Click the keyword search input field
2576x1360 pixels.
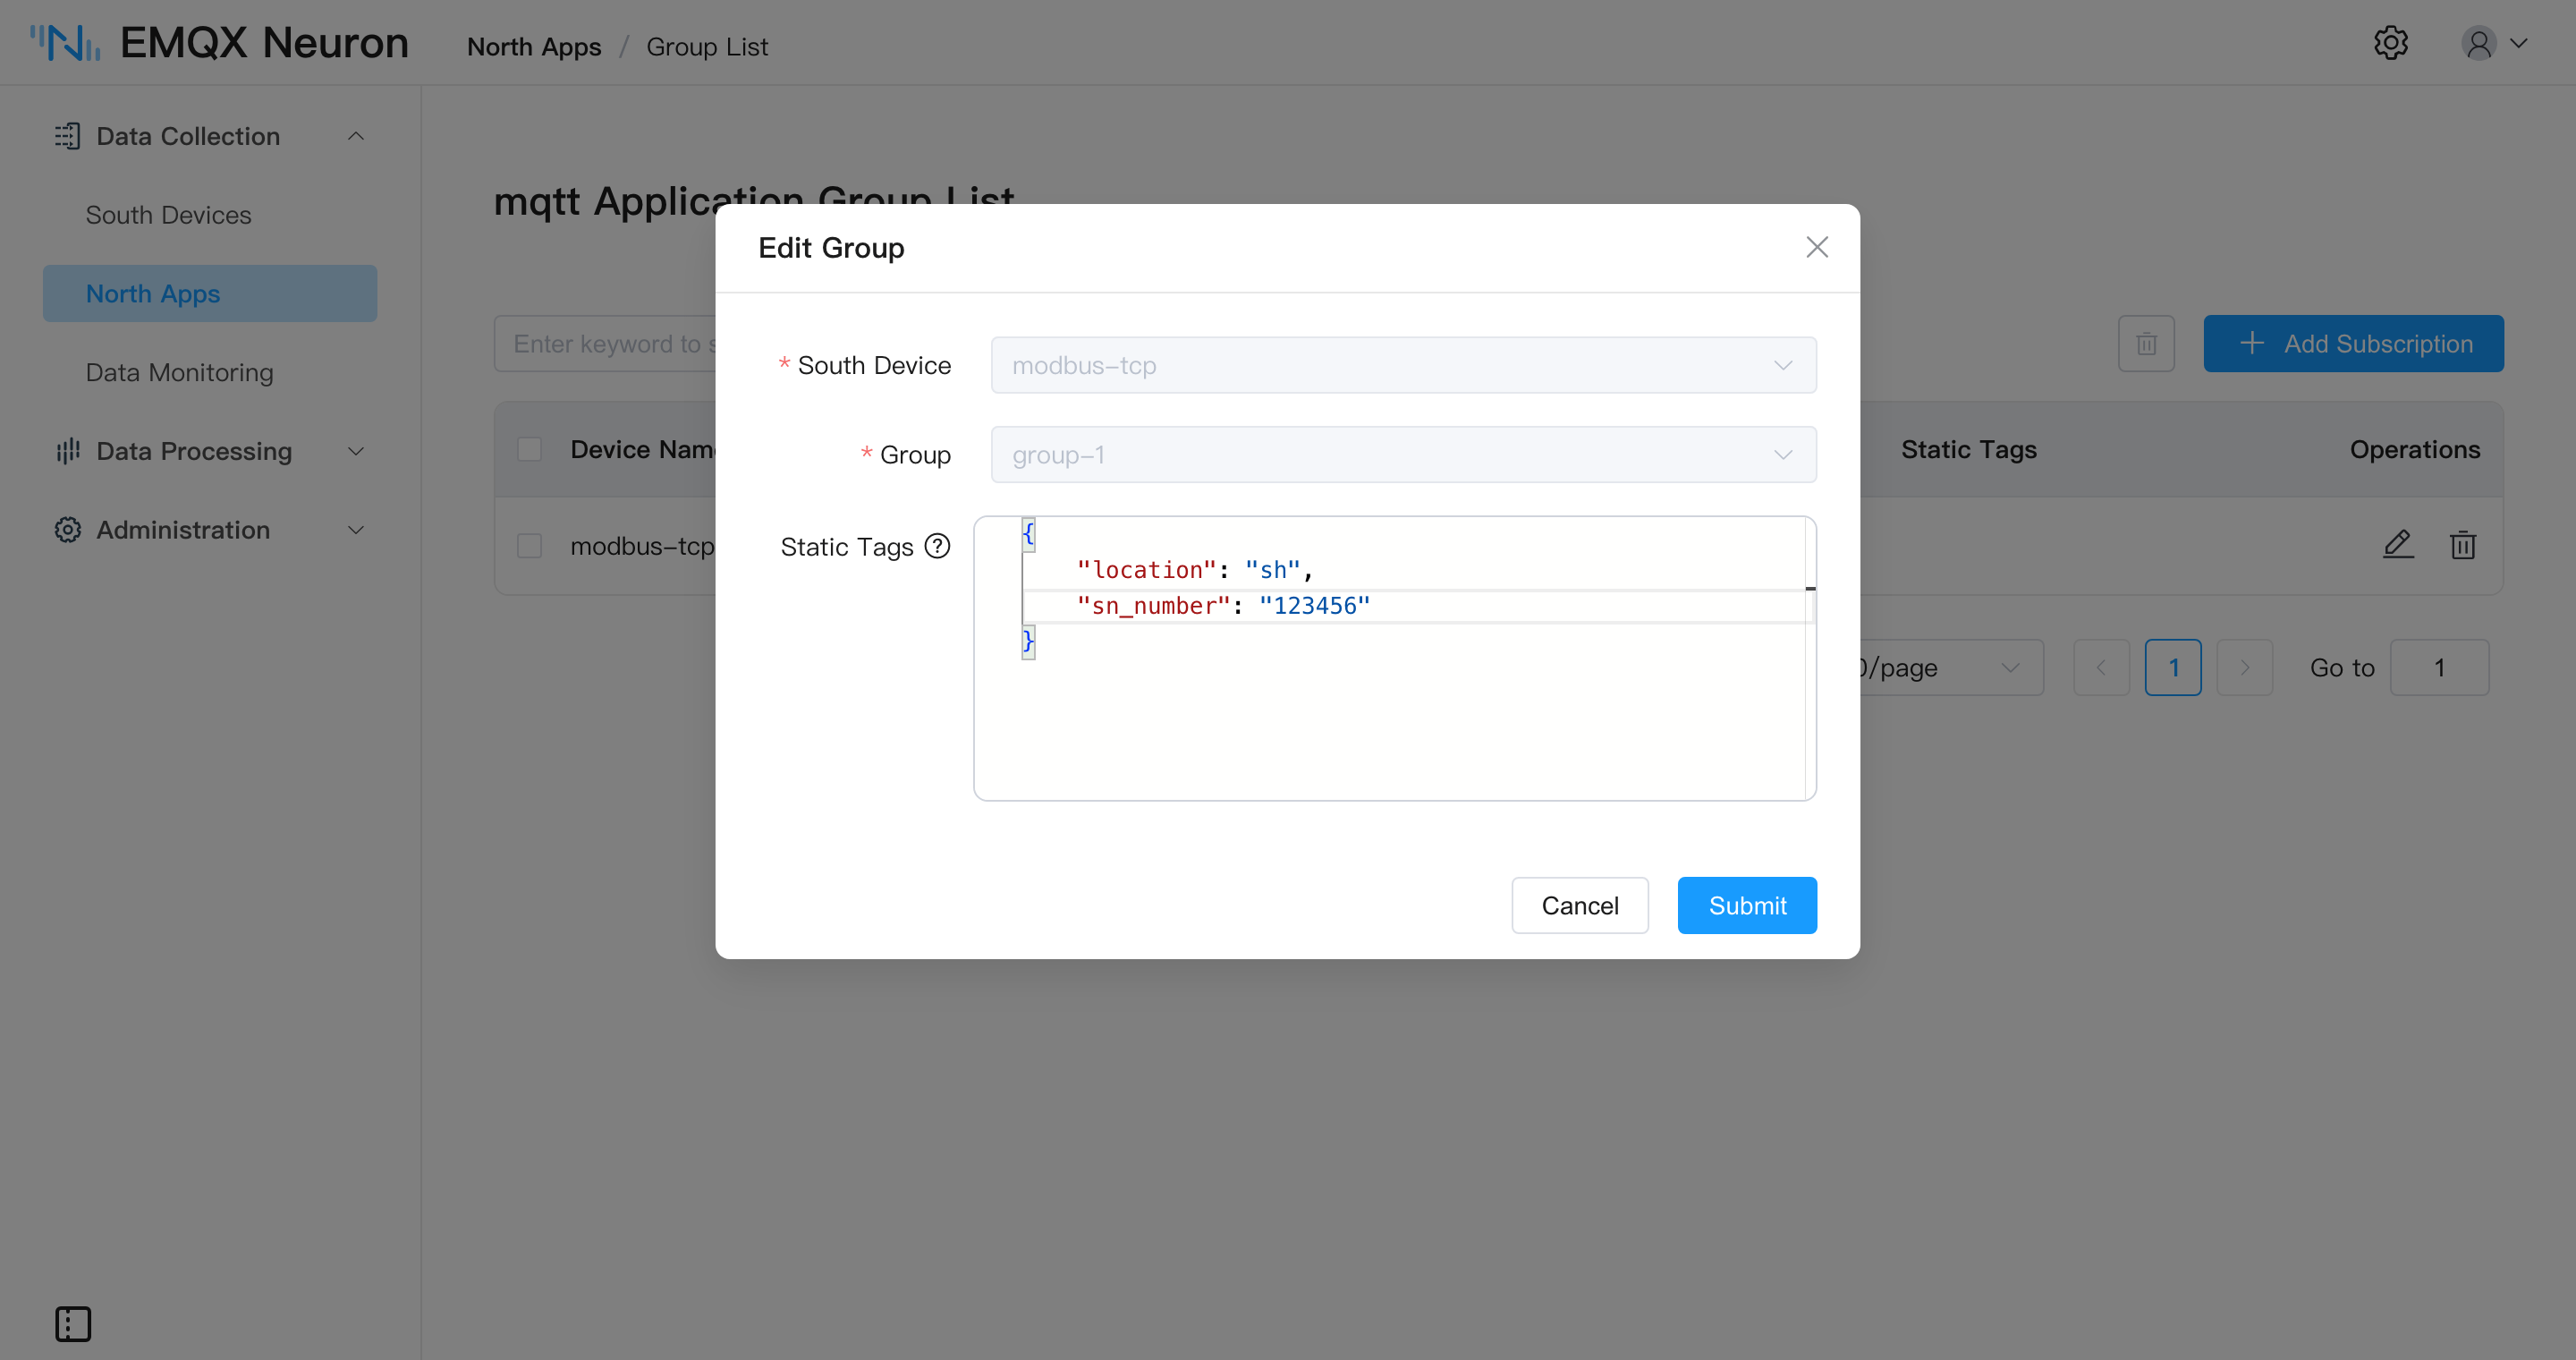[605, 344]
